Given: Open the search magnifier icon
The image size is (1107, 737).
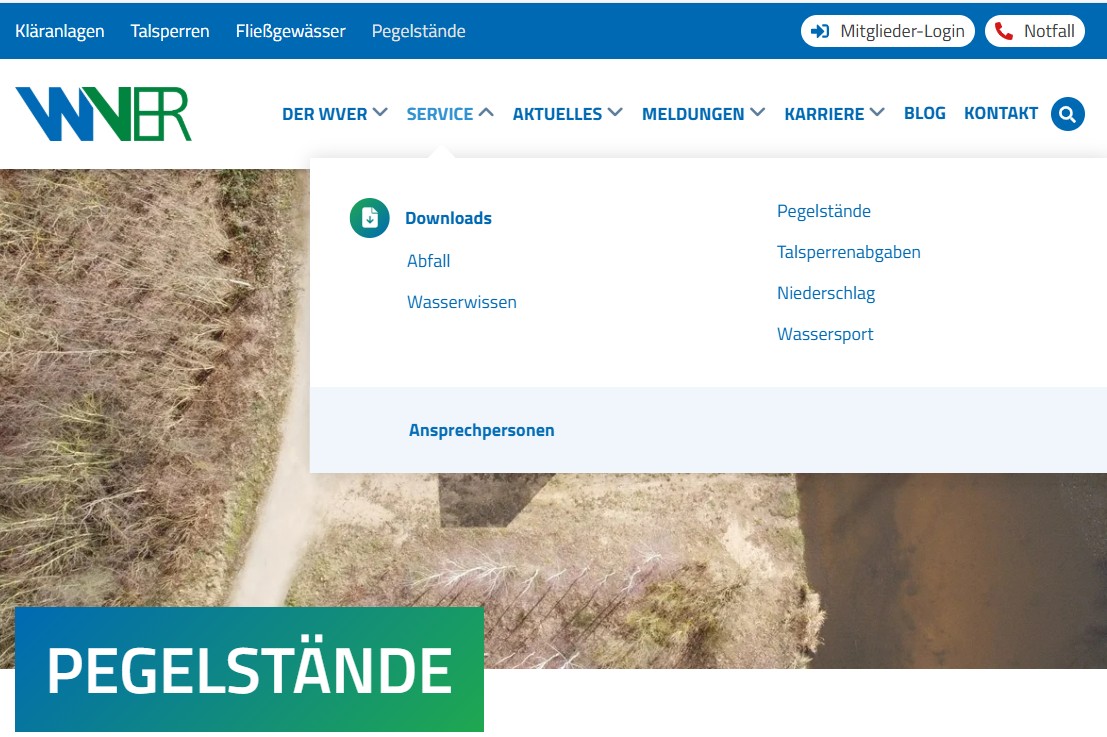Looking at the screenshot, I should (1067, 114).
